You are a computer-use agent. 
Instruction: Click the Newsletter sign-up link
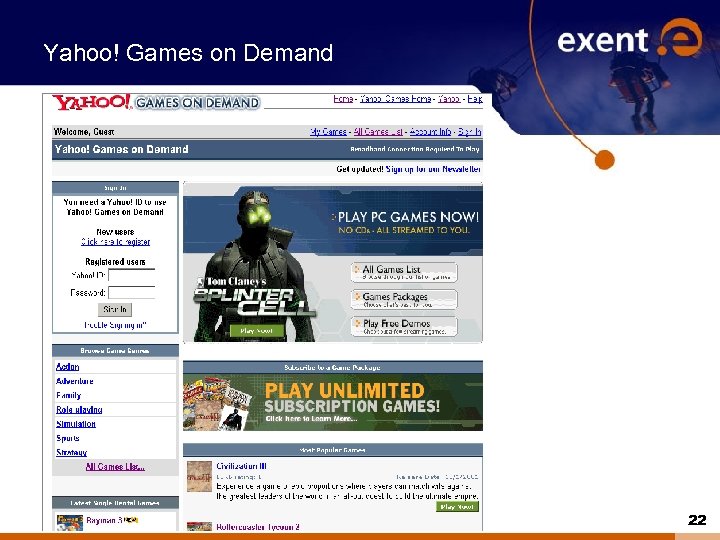click(x=433, y=169)
